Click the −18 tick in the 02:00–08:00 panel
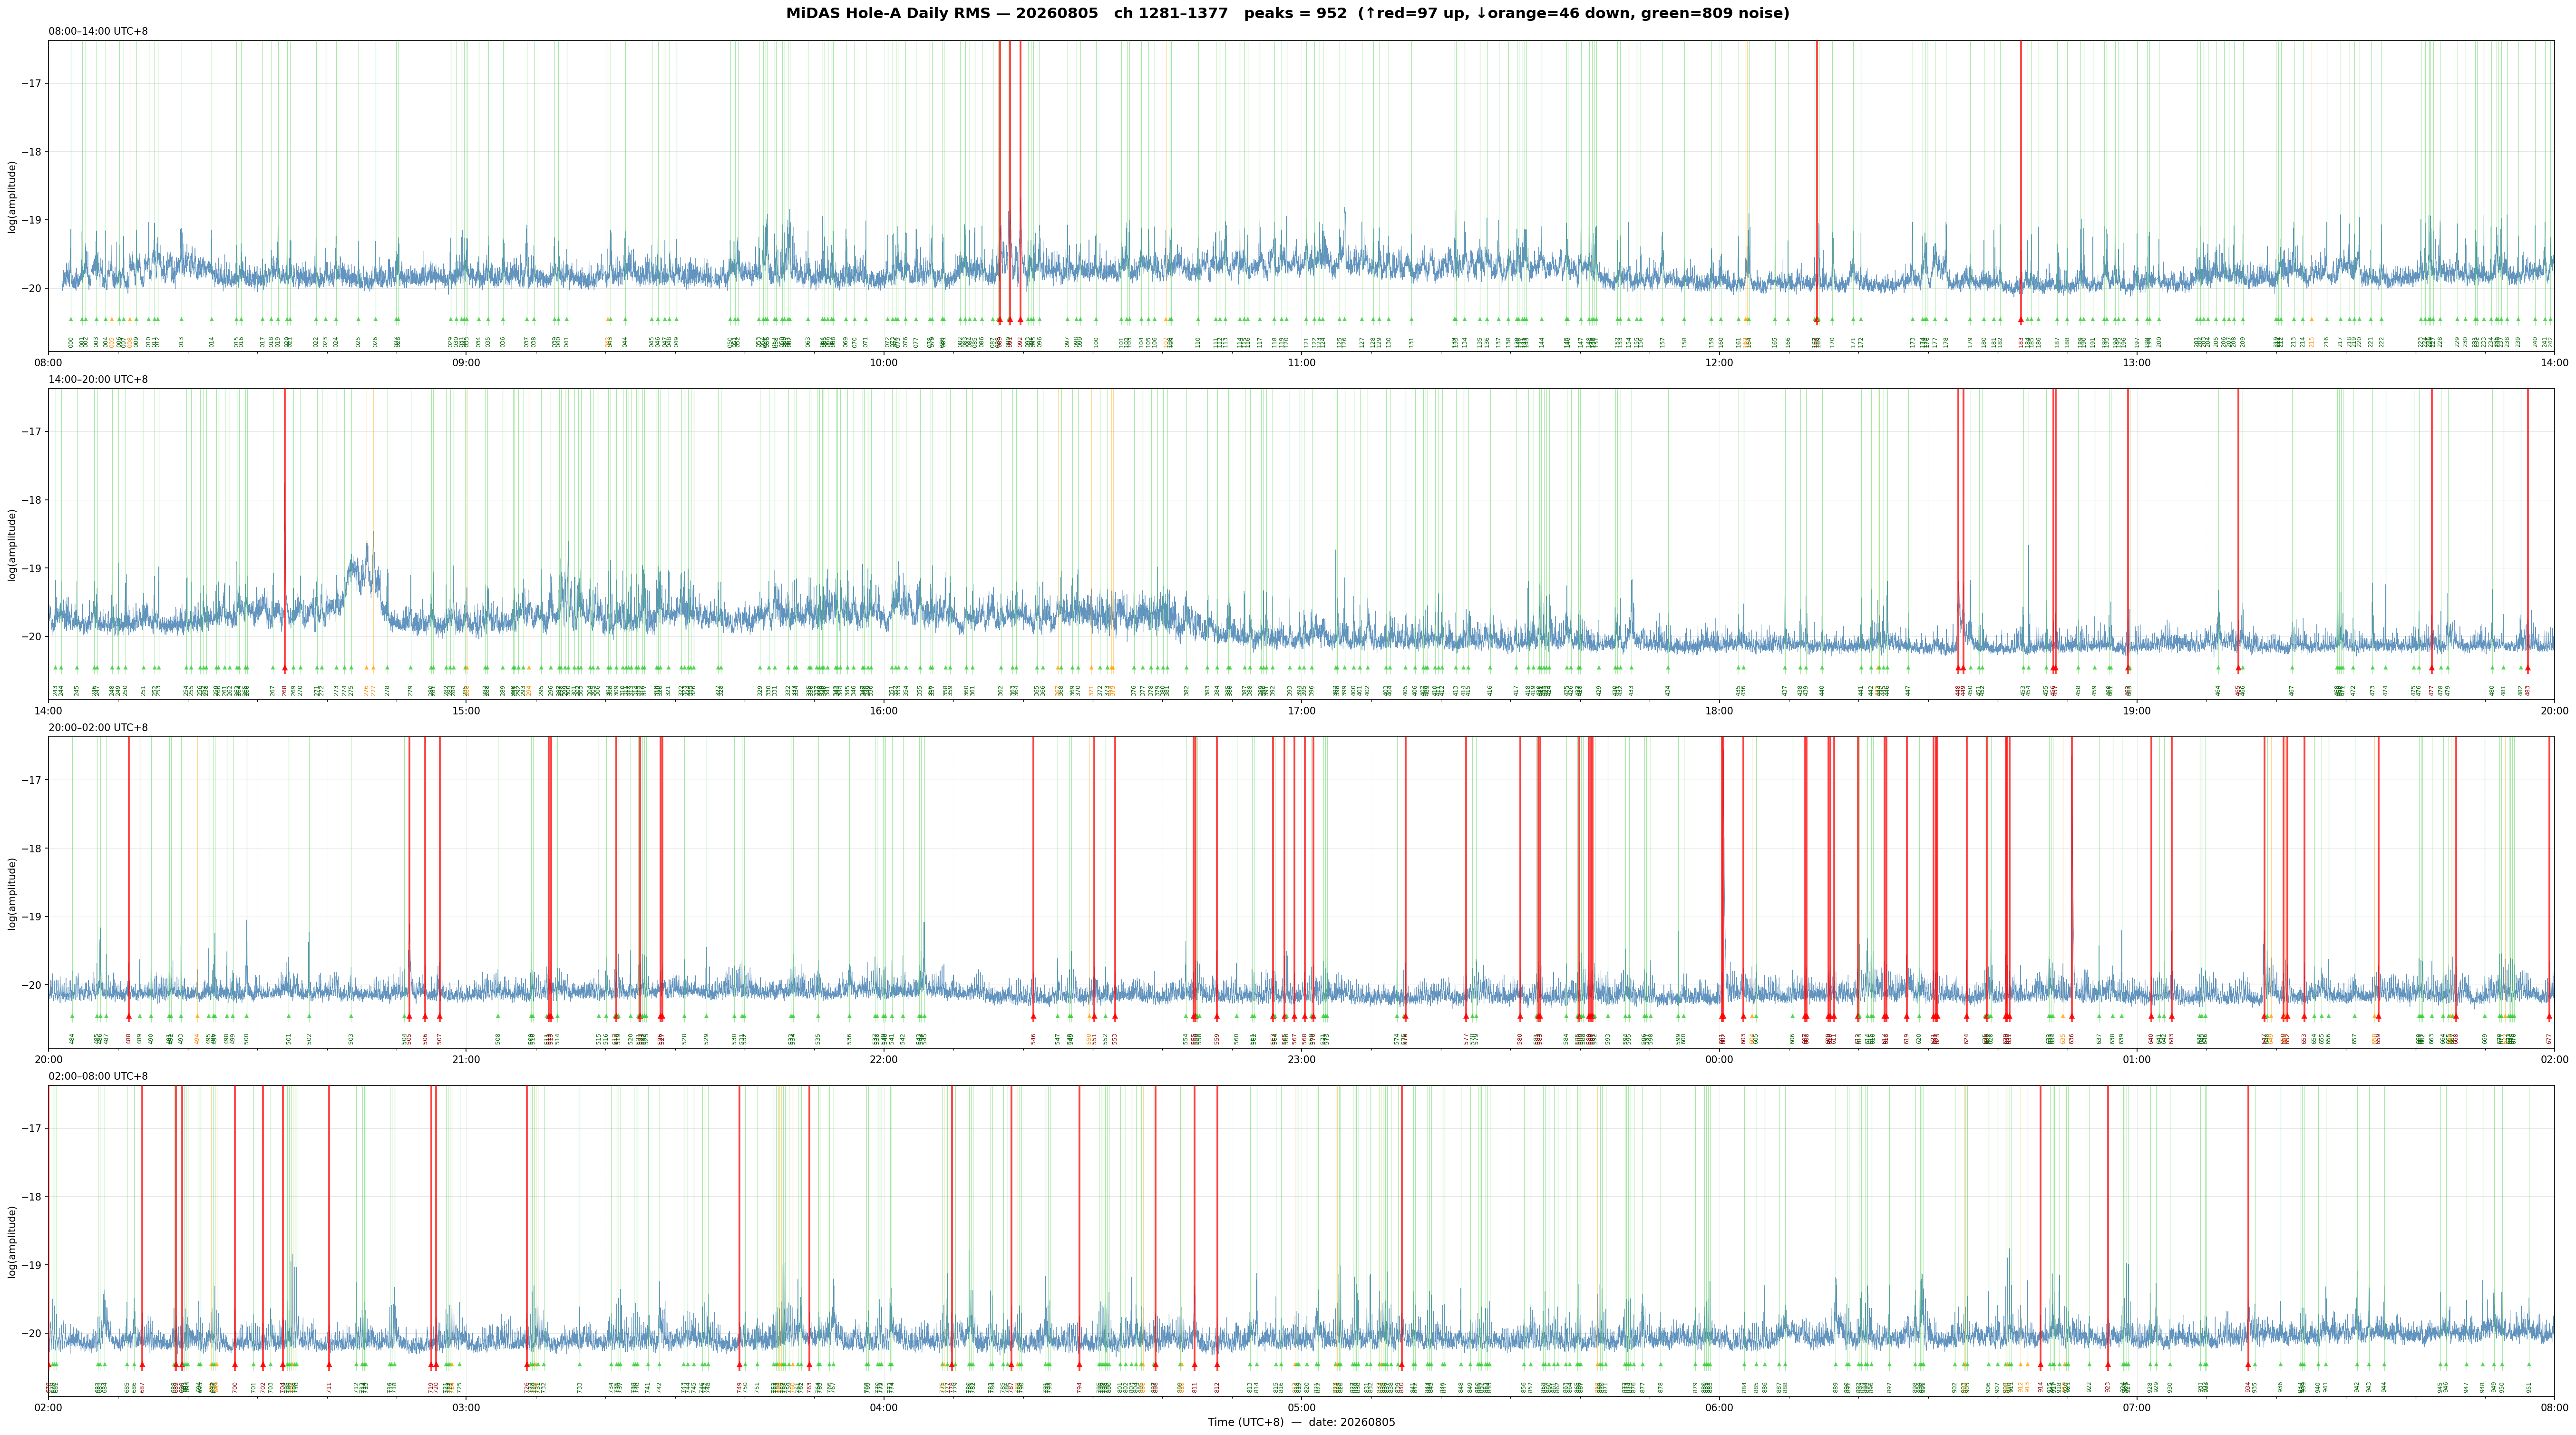2576x1435 pixels. [x=32, y=1197]
